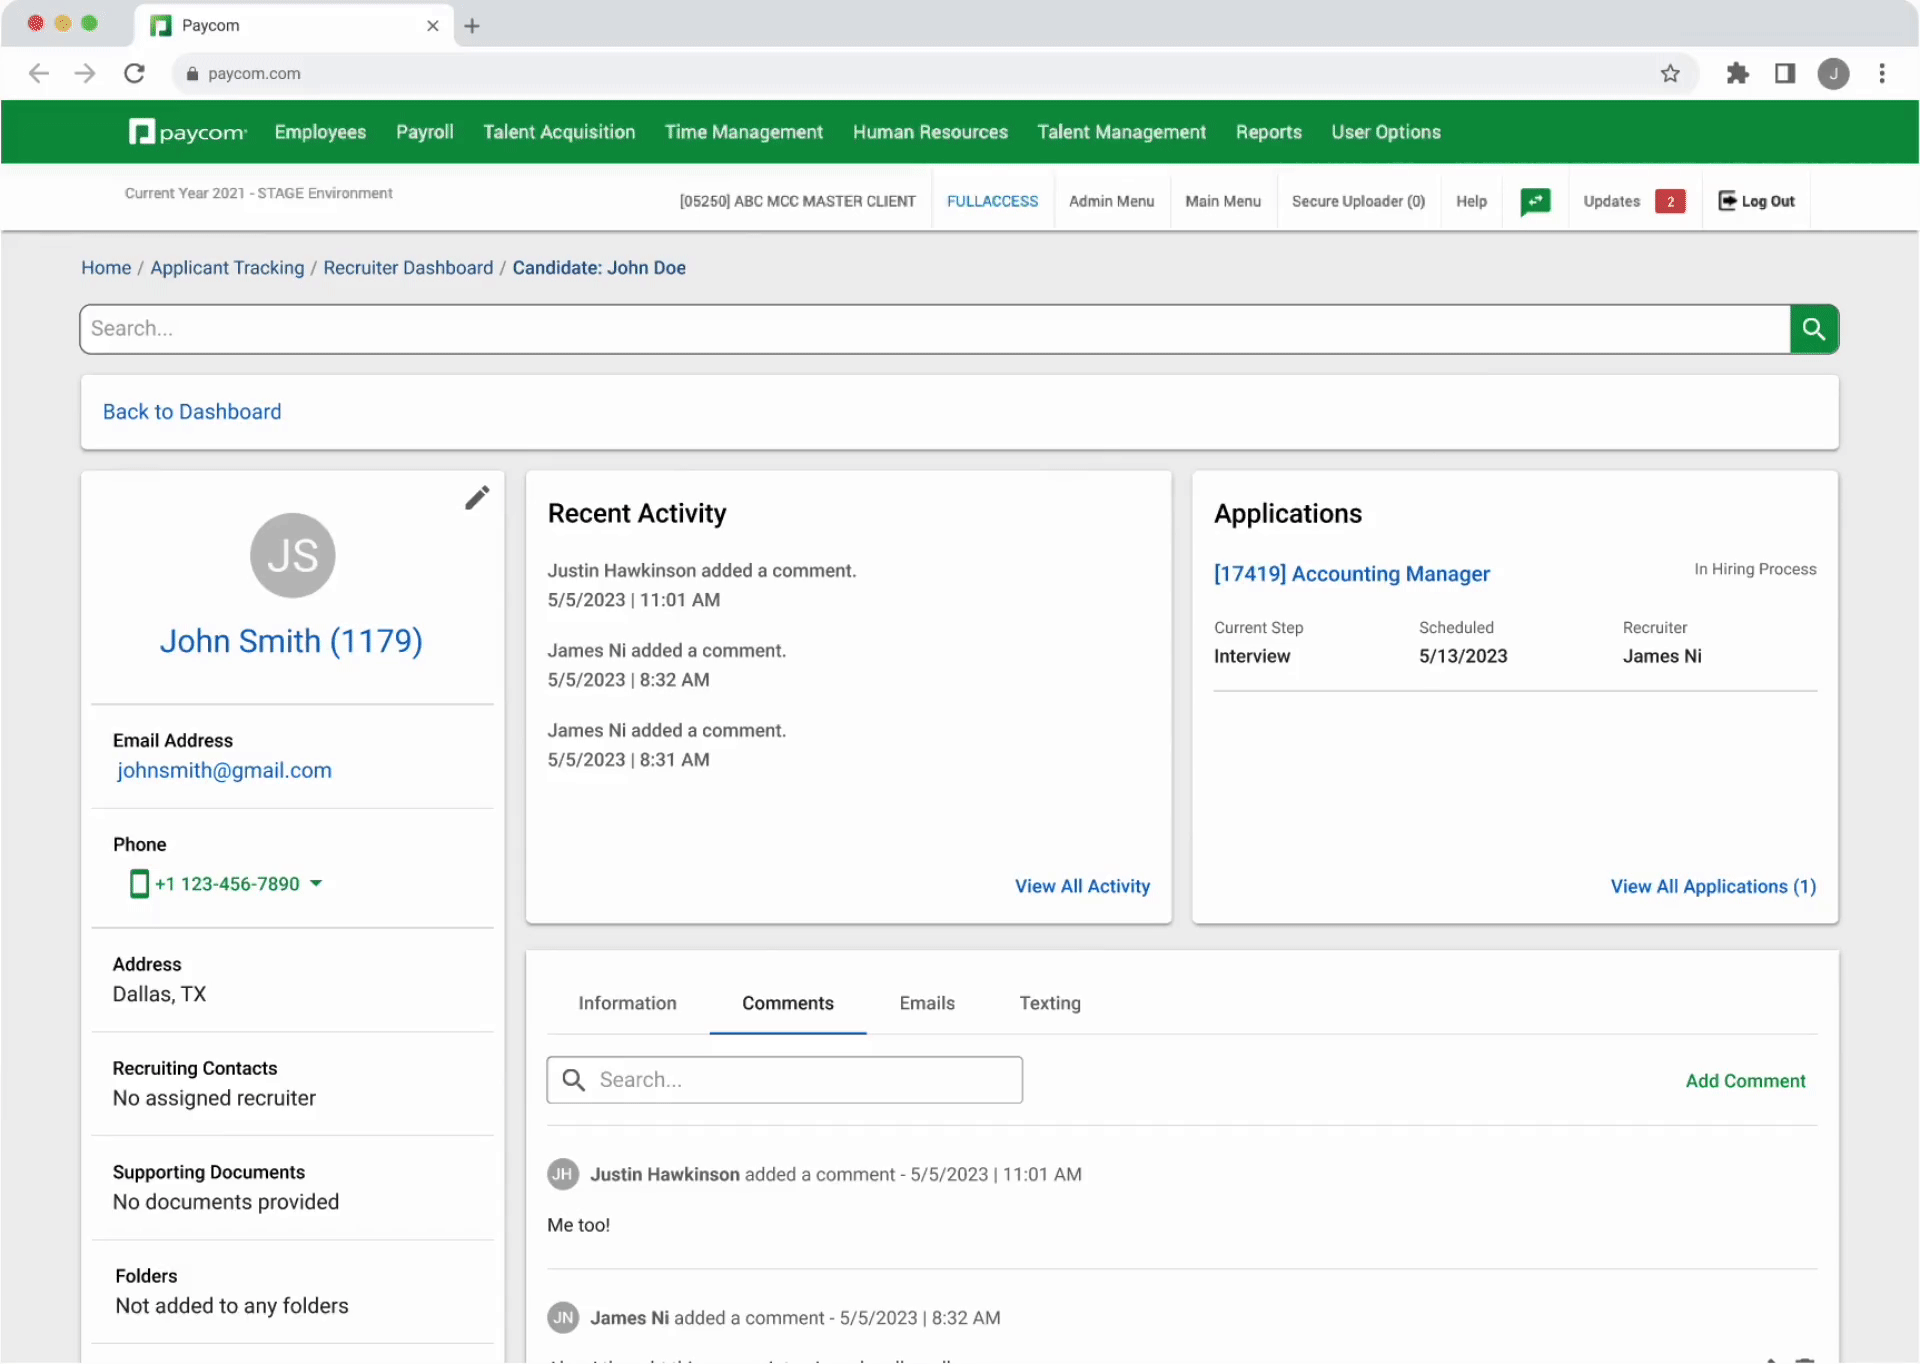
Task: Click the pencil edit icon on candidate card
Action: click(x=477, y=497)
